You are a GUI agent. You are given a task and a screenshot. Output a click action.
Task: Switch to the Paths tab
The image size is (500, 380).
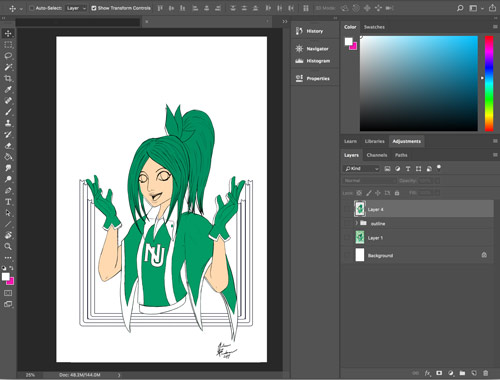tap(401, 155)
